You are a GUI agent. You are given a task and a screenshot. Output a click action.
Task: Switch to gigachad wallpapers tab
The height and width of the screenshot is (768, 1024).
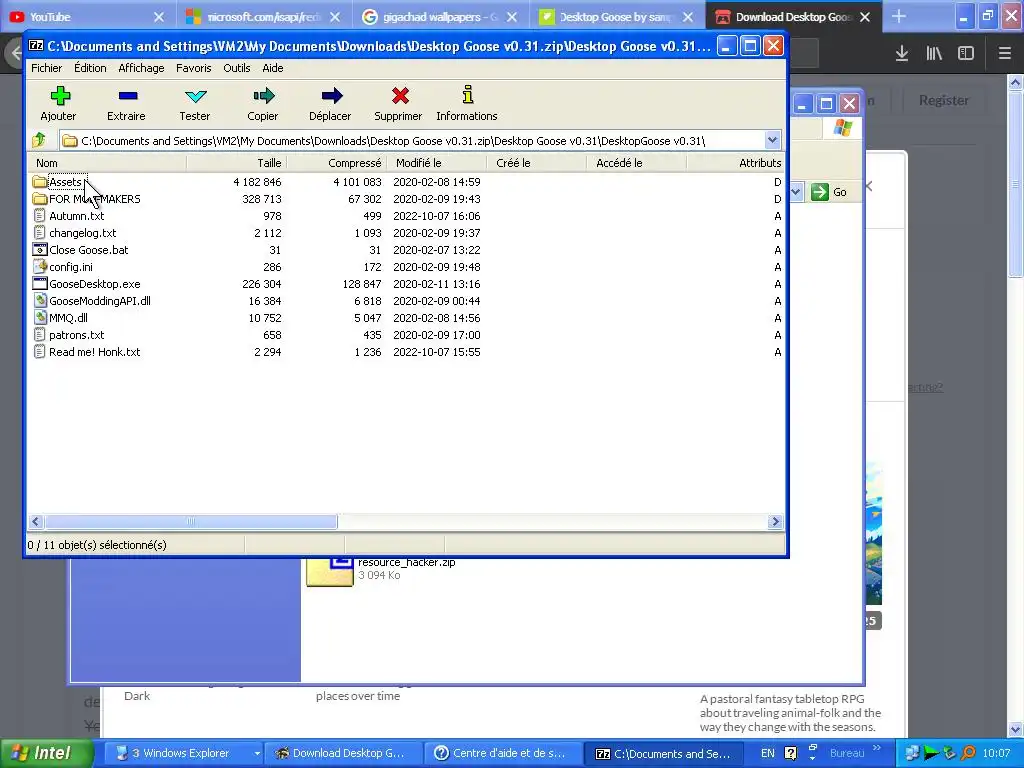pyautogui.click(x=441, y=17)
